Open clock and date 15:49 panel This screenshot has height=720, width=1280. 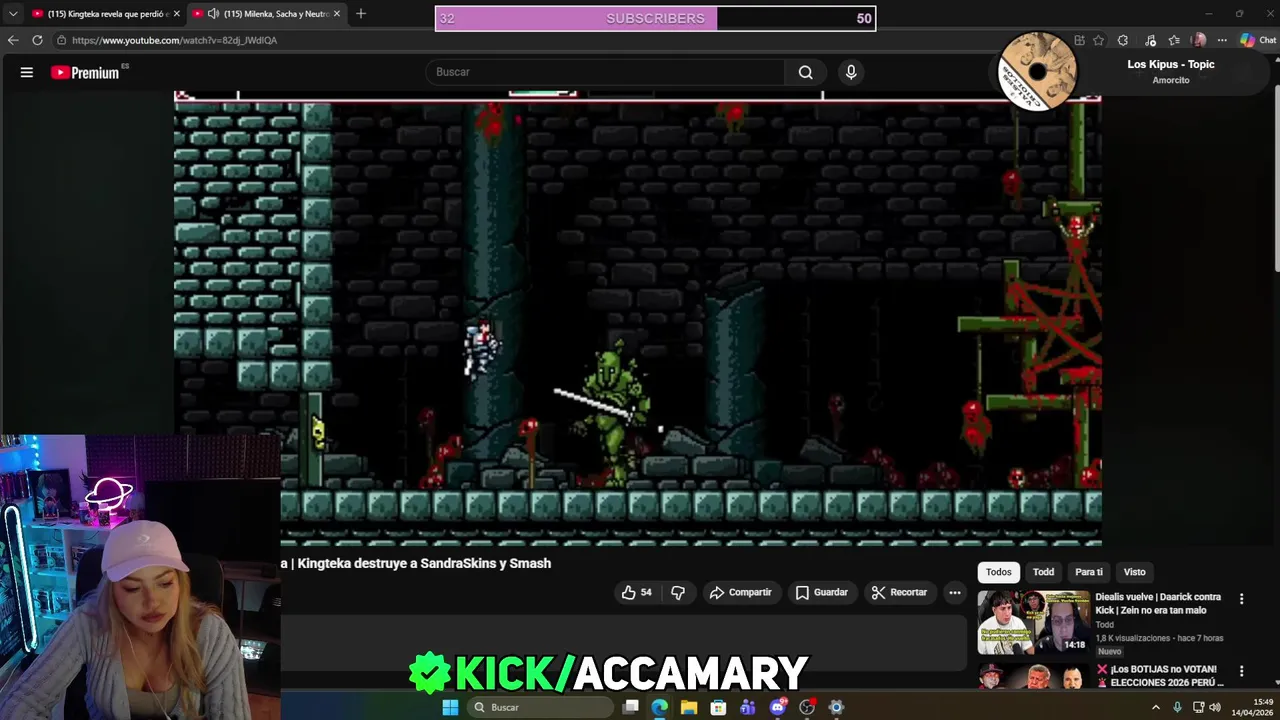point(1251,707)
